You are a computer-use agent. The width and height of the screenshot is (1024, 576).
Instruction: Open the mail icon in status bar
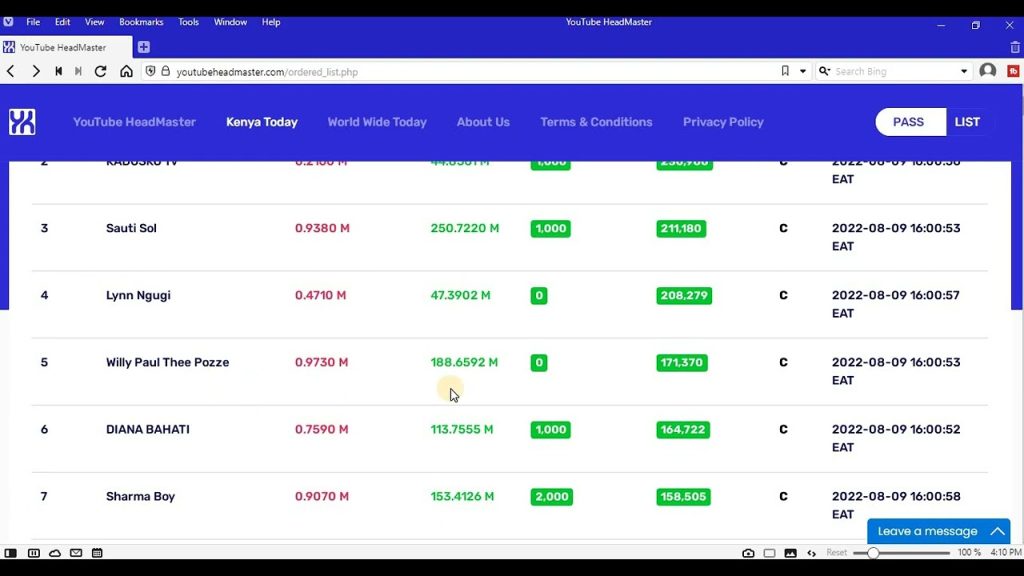point(76,553)
